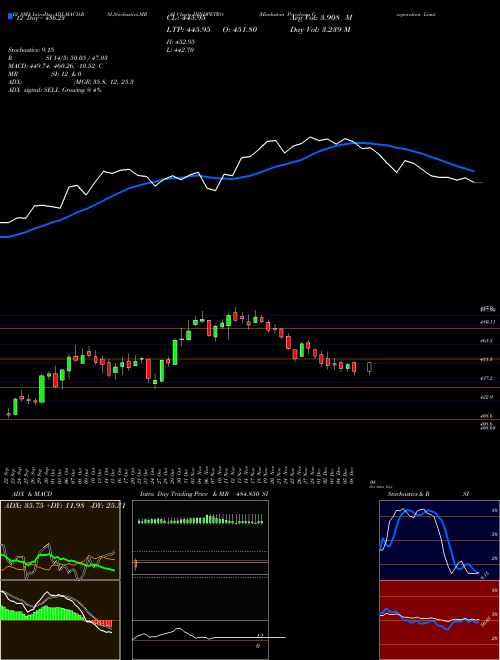Open the intraday candles mini chart
500x660 pixels.
coord(200,538)
